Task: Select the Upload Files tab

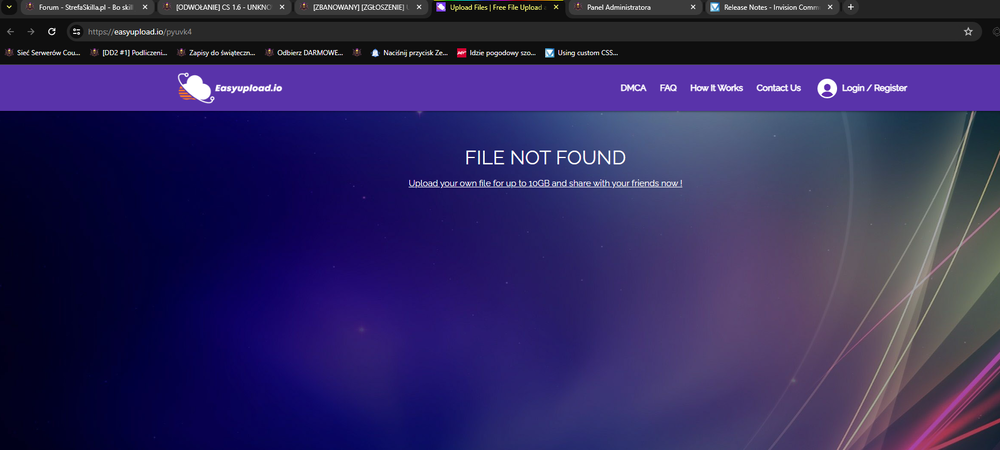Action: tap(497, 7)
